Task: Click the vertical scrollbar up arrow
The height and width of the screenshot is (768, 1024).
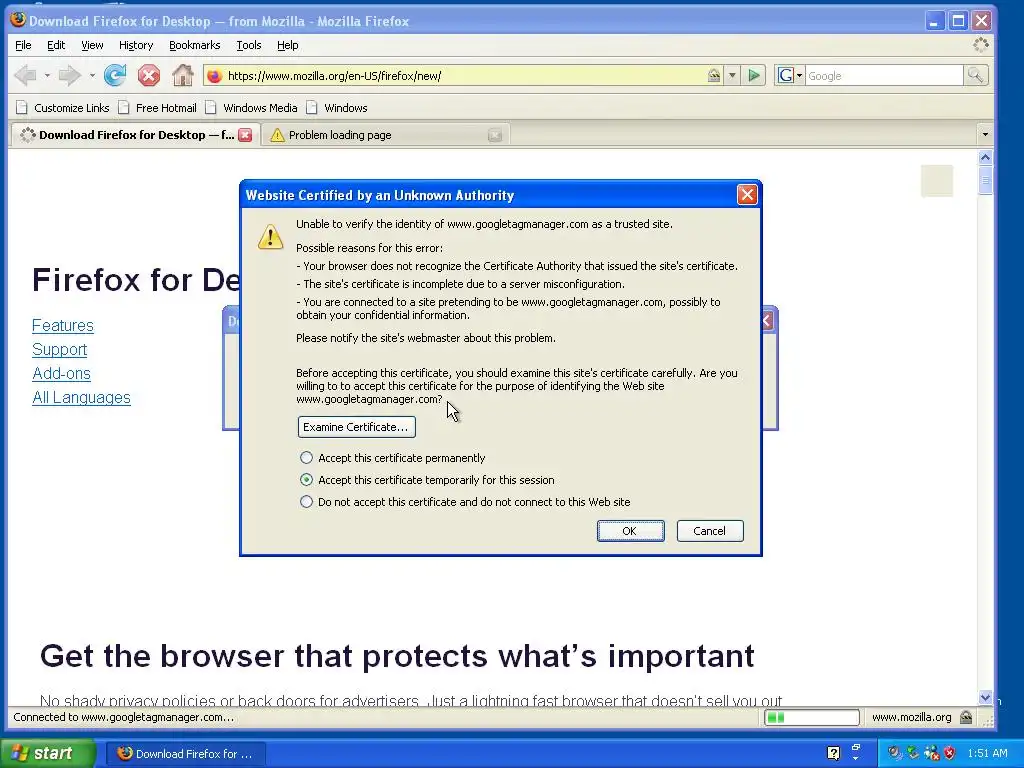Action: [x=985, y=157]
